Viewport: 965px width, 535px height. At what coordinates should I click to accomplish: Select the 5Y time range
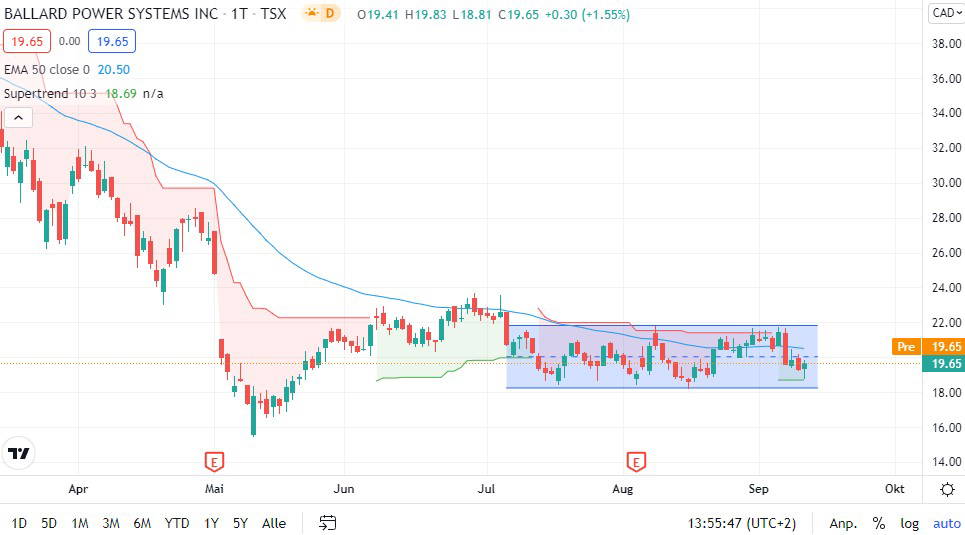pos(240,523)
